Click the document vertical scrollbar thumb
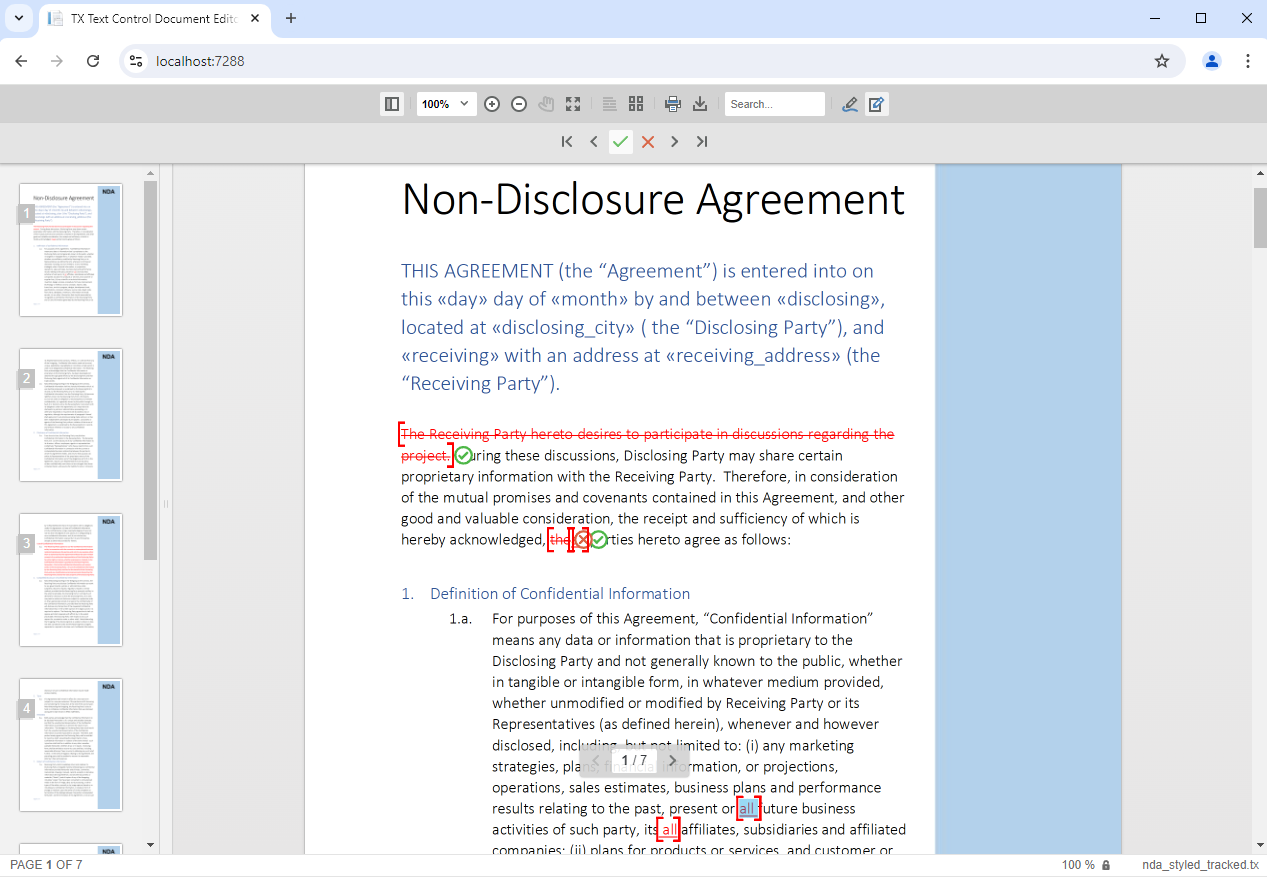1267x877 pixels. 1260,216
